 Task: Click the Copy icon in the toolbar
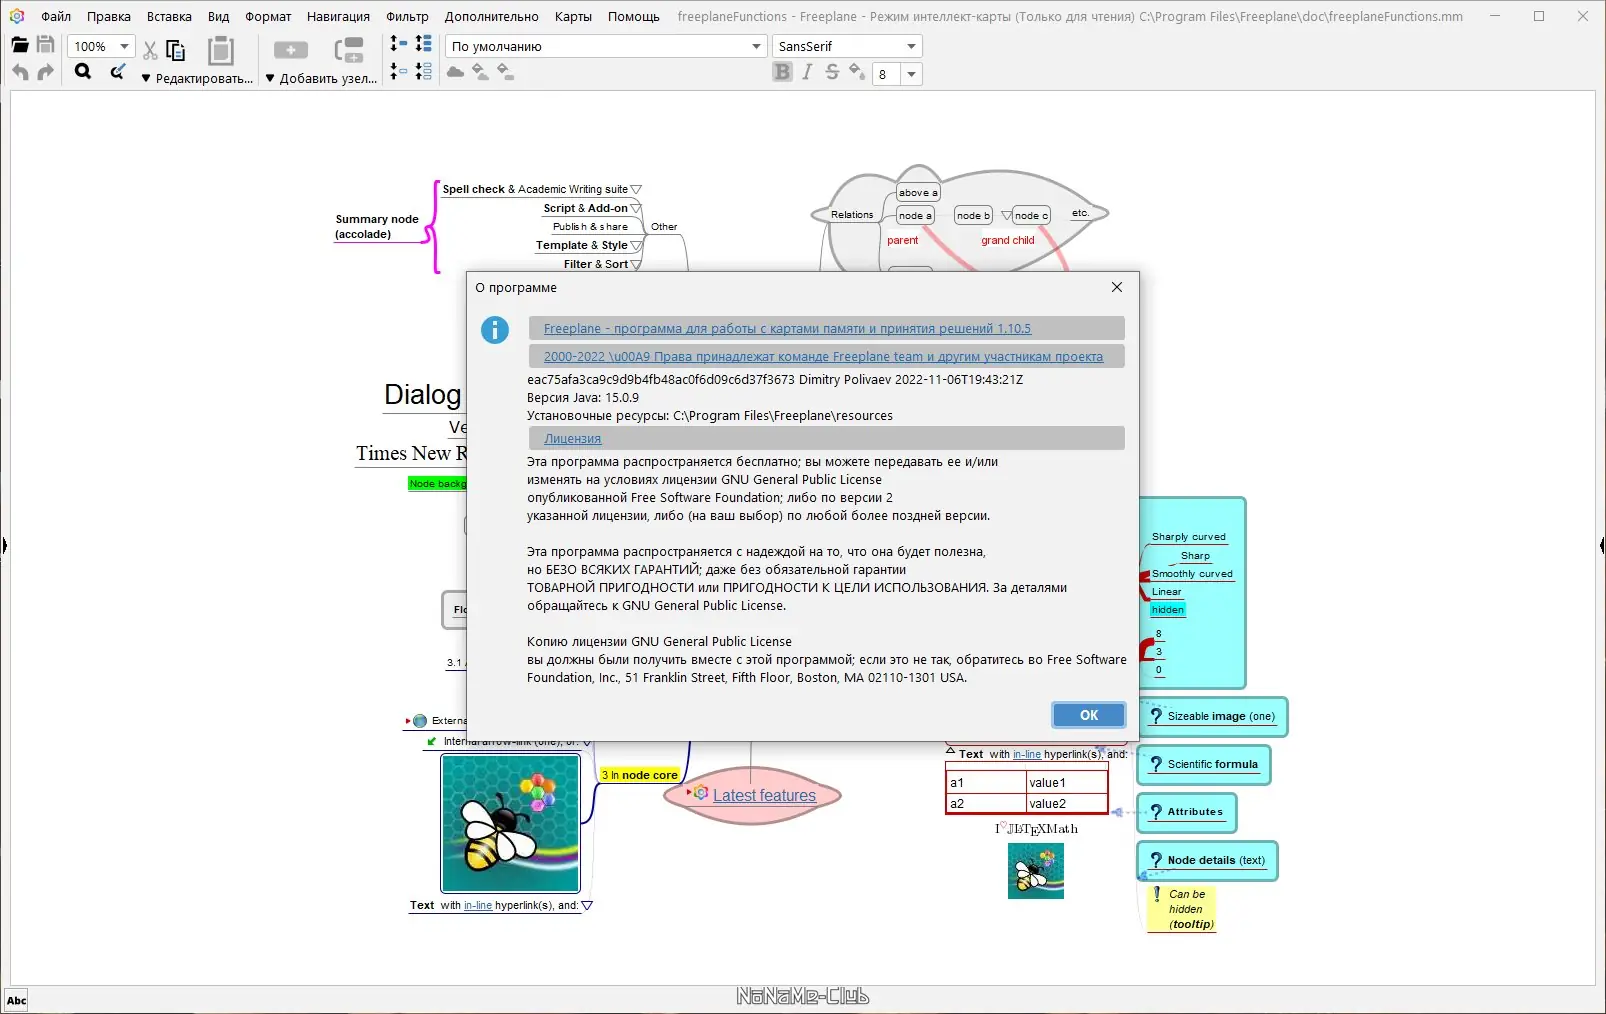(x=176, y=50)
